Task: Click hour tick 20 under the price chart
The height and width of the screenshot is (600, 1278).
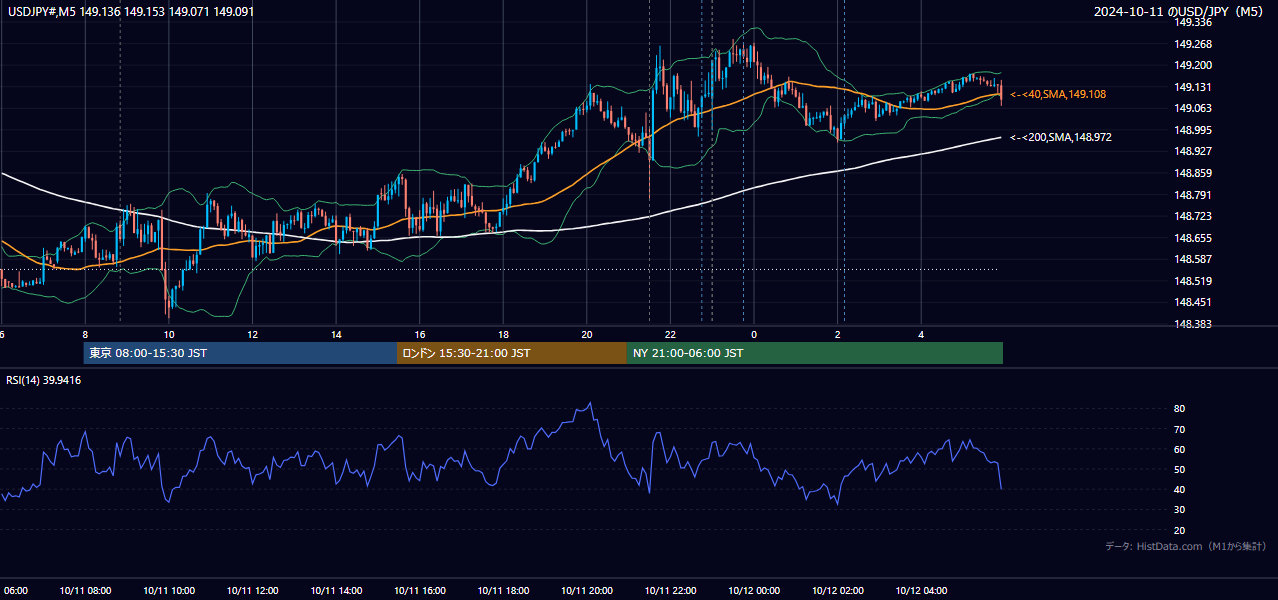Action: click(587, 334)
